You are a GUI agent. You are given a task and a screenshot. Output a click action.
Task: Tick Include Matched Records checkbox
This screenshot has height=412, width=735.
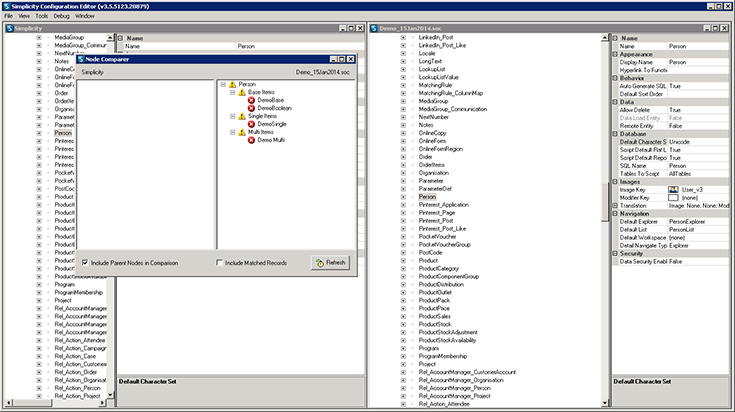click(x=219, y=262)
